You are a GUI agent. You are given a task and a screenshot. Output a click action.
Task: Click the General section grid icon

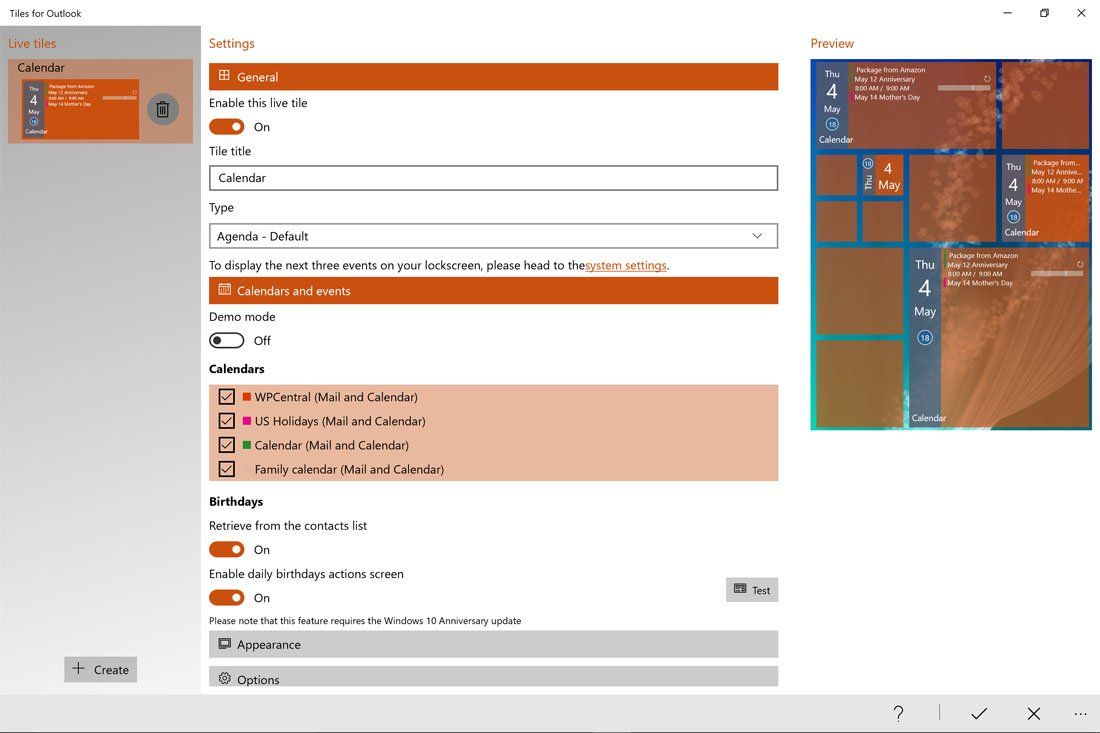[222, 76]
